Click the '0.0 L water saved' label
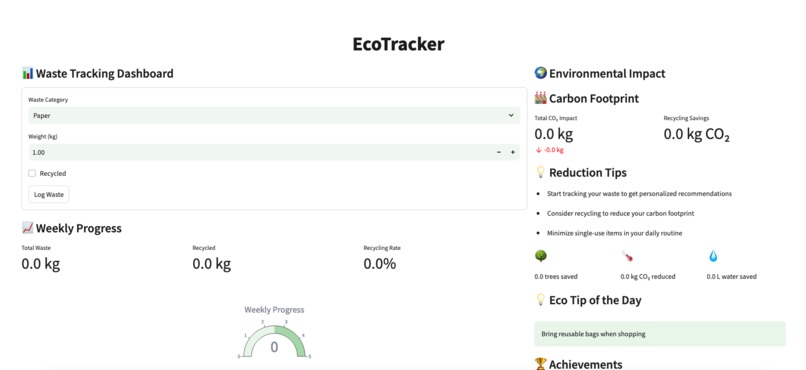Viewport: 806px width, 370px height. tap(731, 276)
